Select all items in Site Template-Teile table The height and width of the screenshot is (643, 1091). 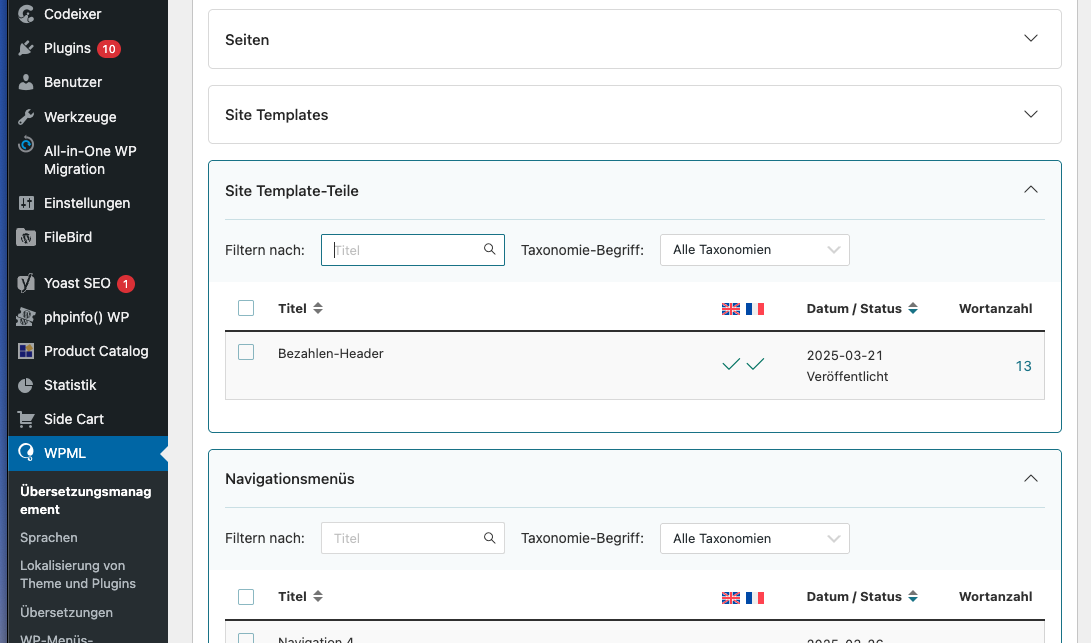pos(246,308)
